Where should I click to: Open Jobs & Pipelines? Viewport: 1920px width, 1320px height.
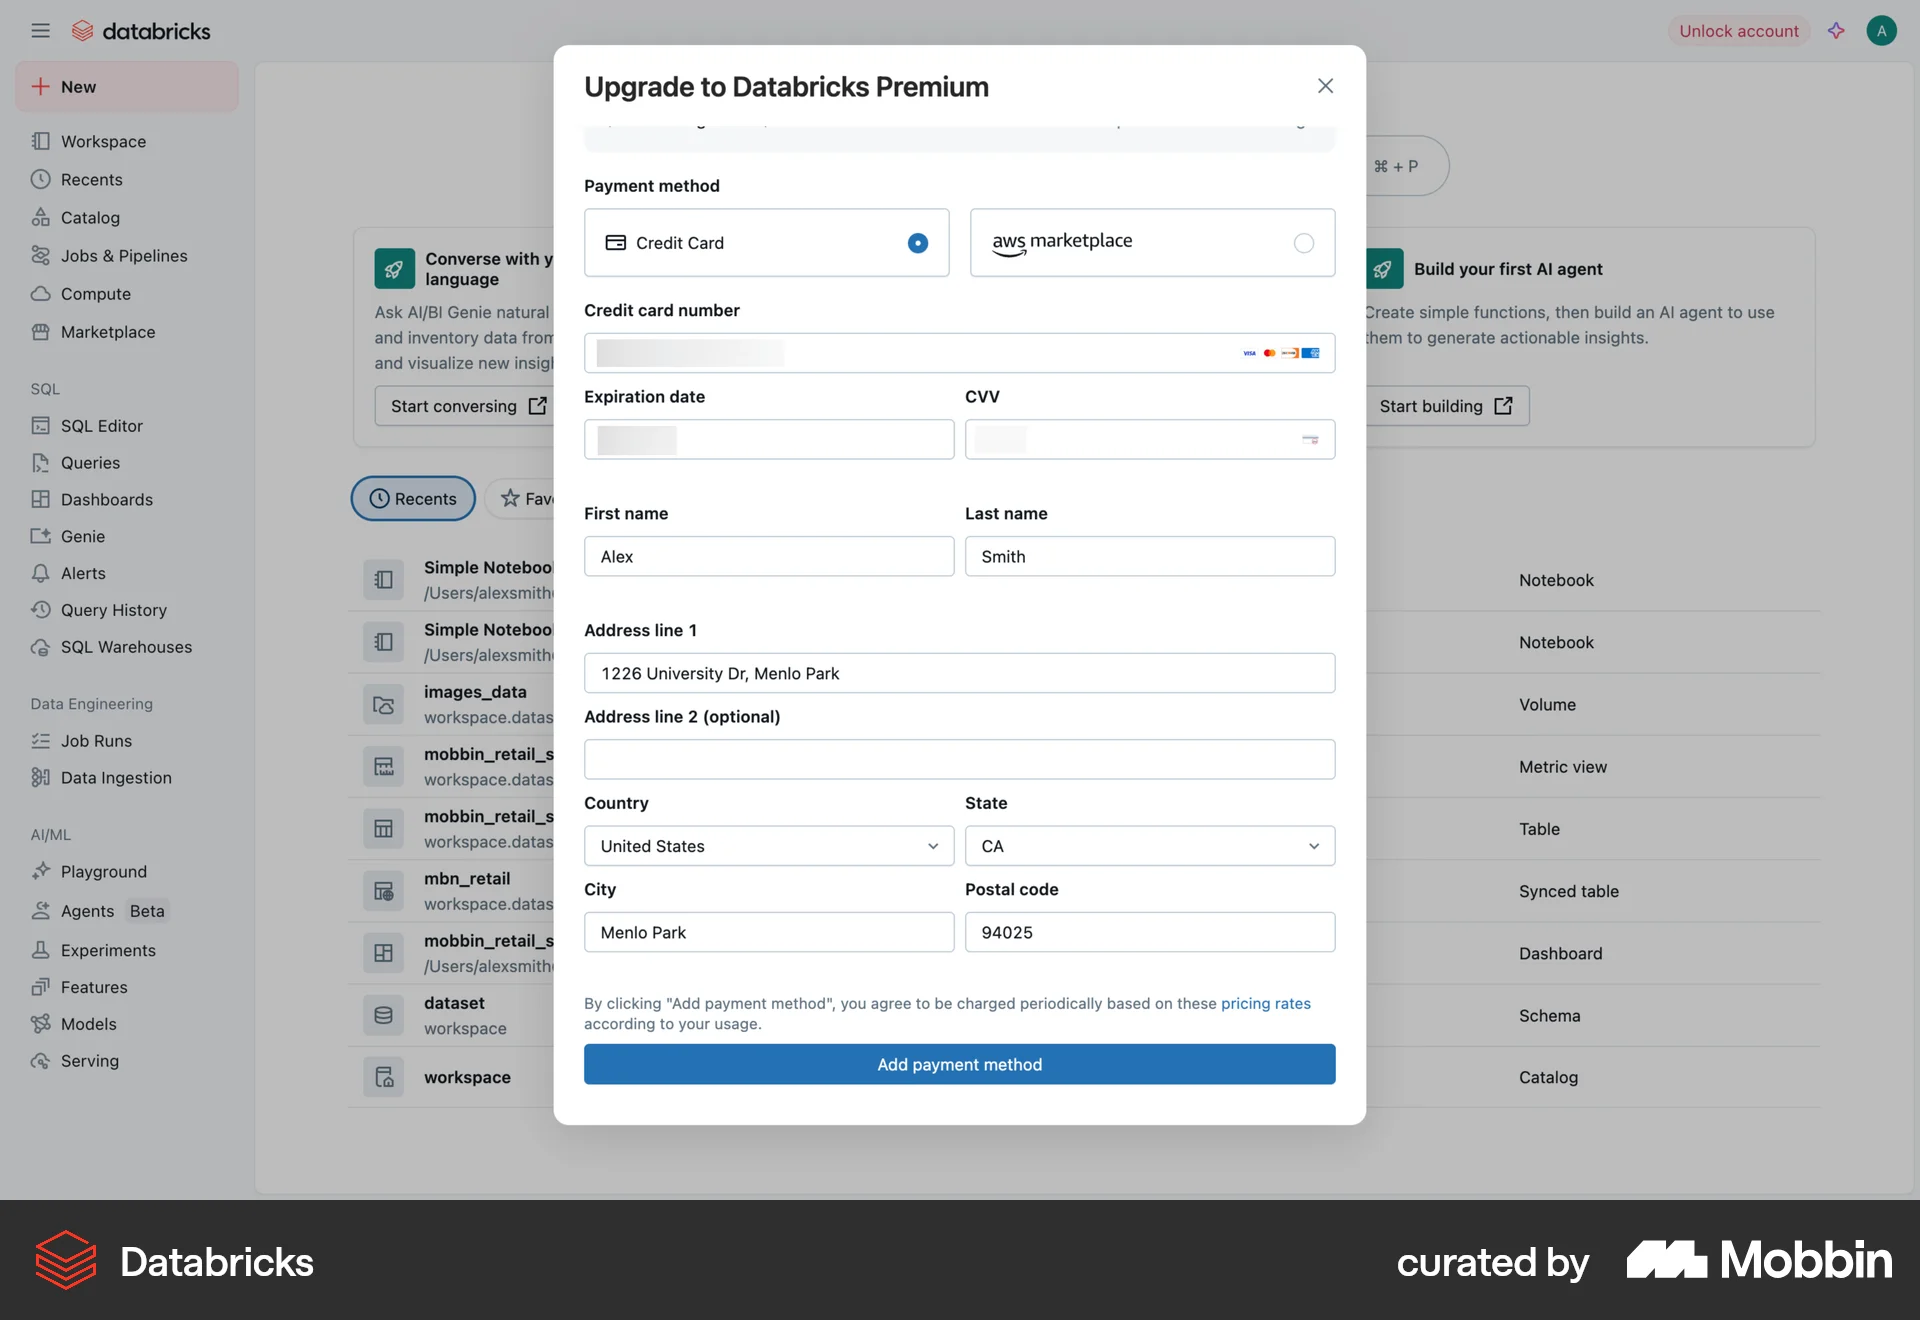click(x=124, y=255)
